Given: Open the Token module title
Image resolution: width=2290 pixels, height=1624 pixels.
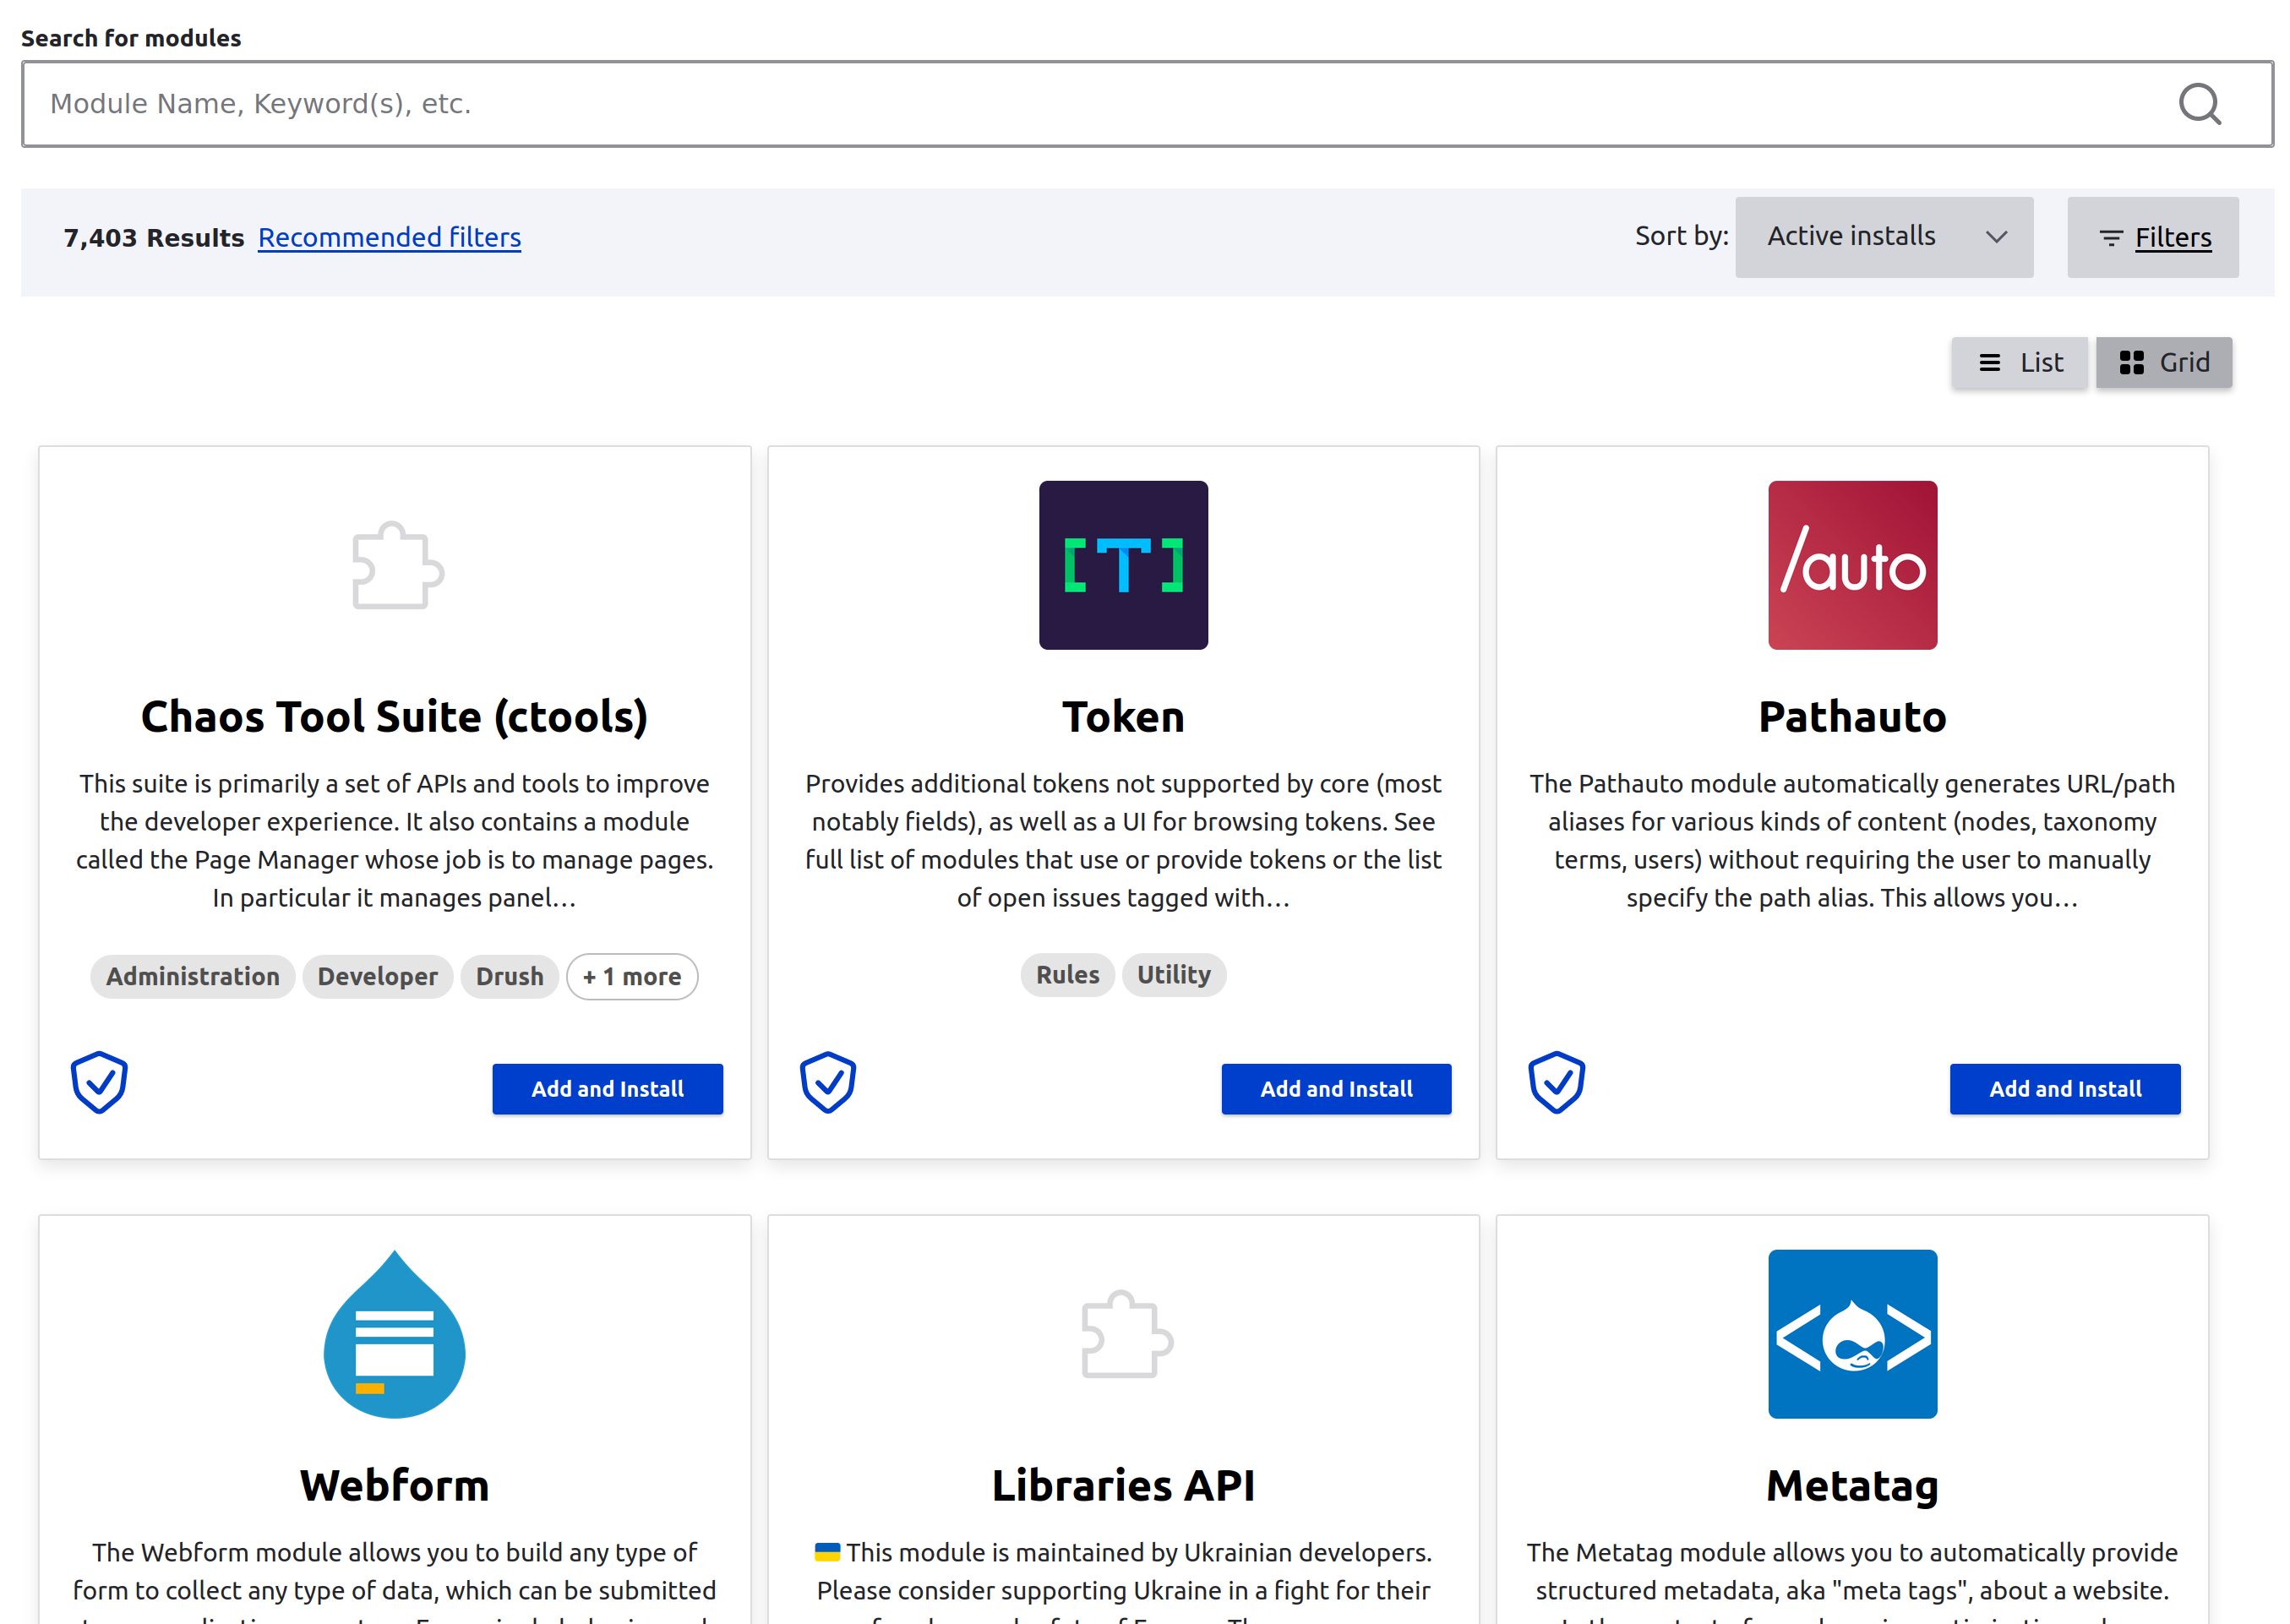Looking at the screenshot, I should (x=1122, y=716).
